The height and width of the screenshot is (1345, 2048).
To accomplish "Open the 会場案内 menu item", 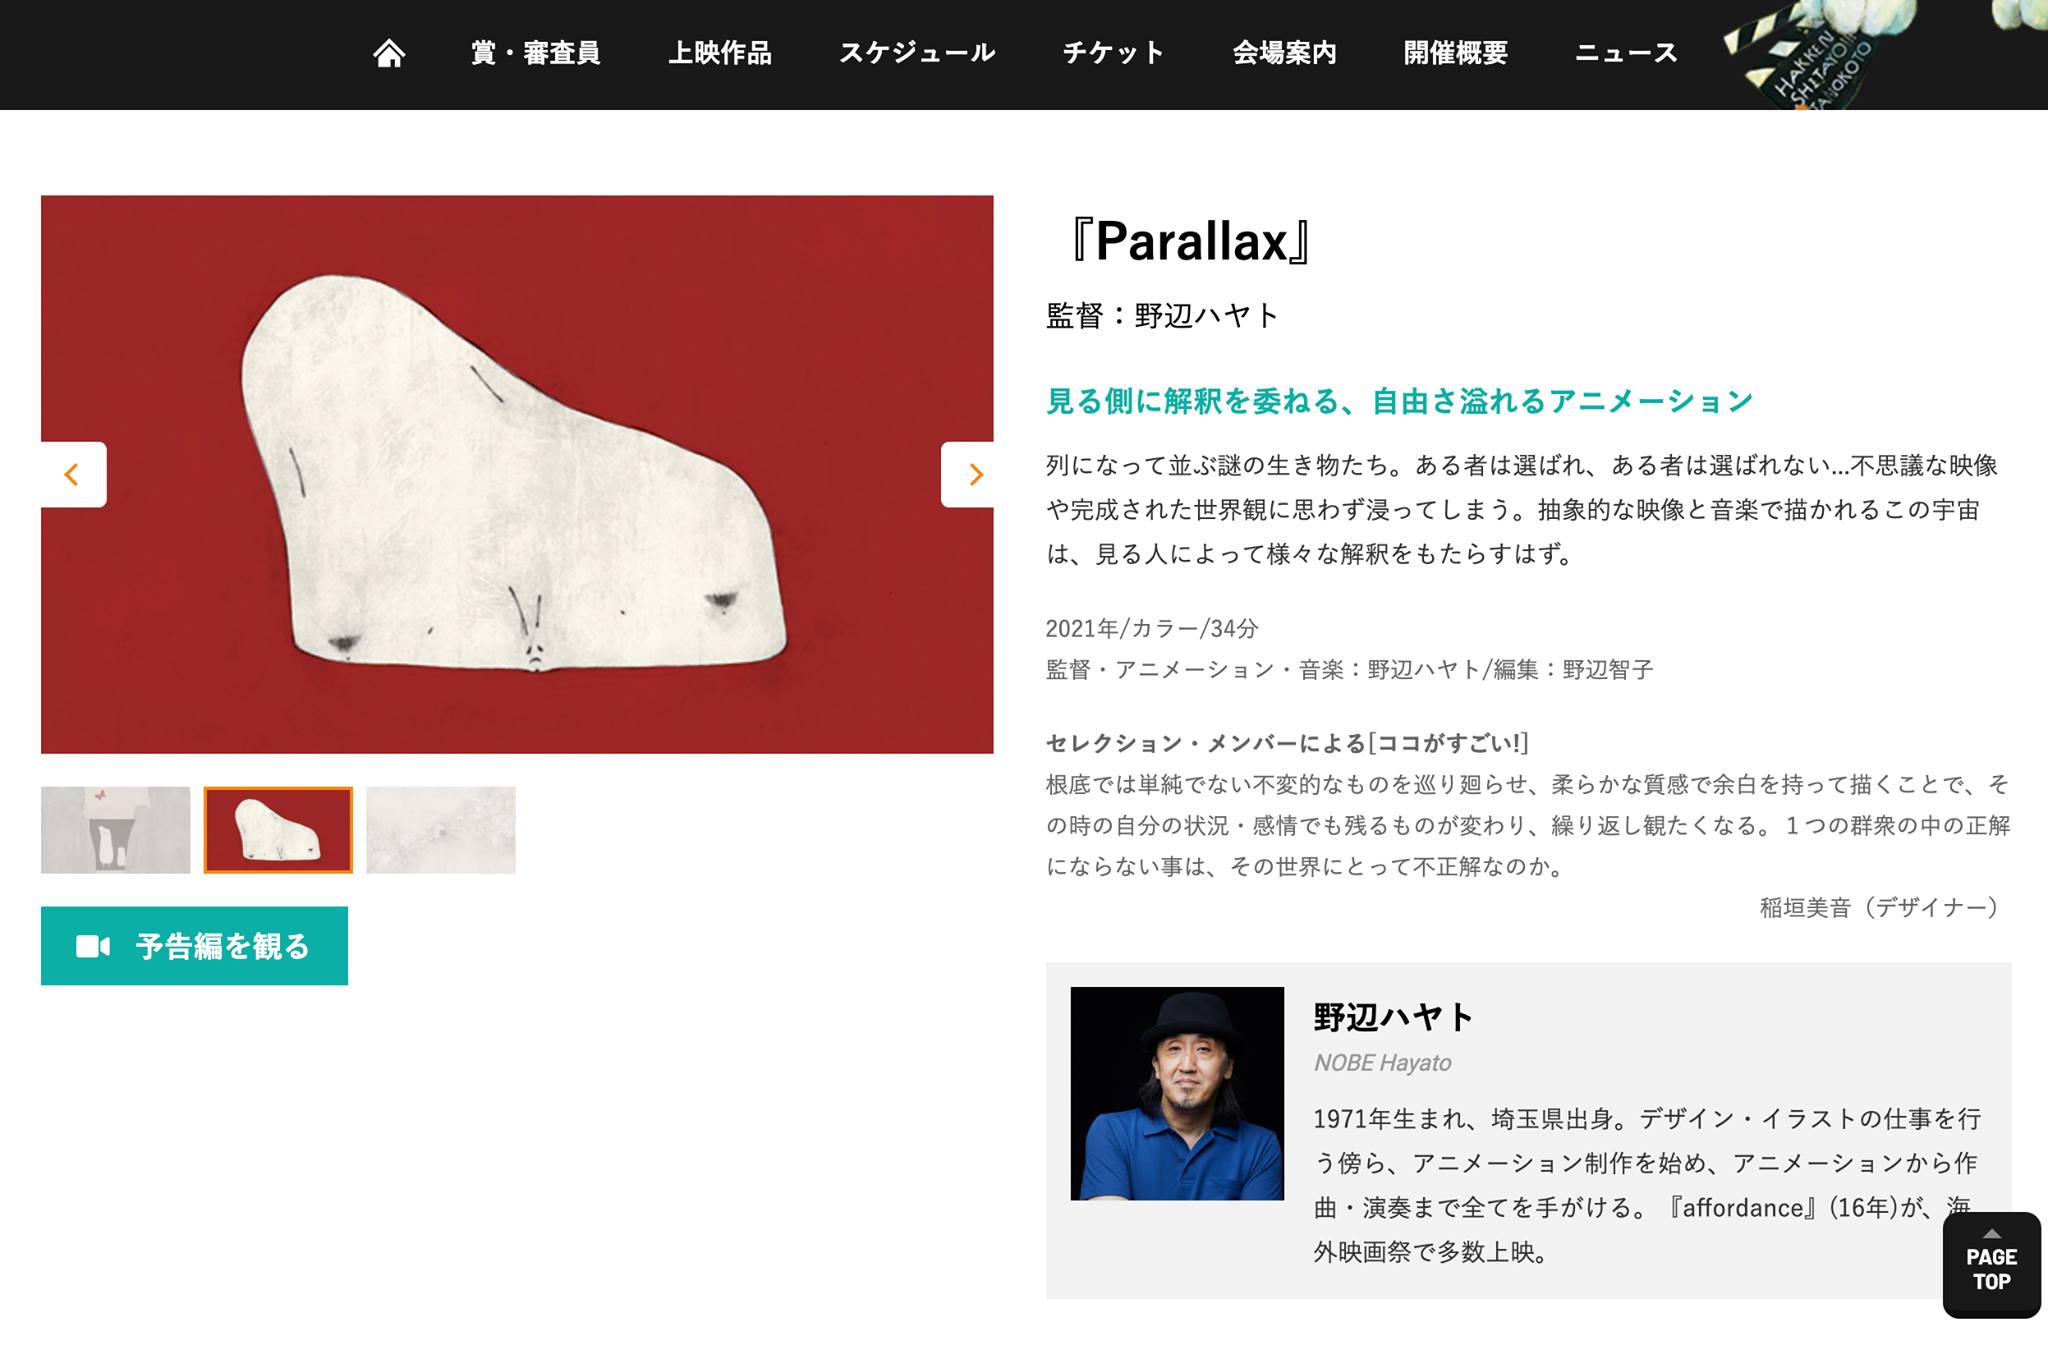I will (1285, 53).
